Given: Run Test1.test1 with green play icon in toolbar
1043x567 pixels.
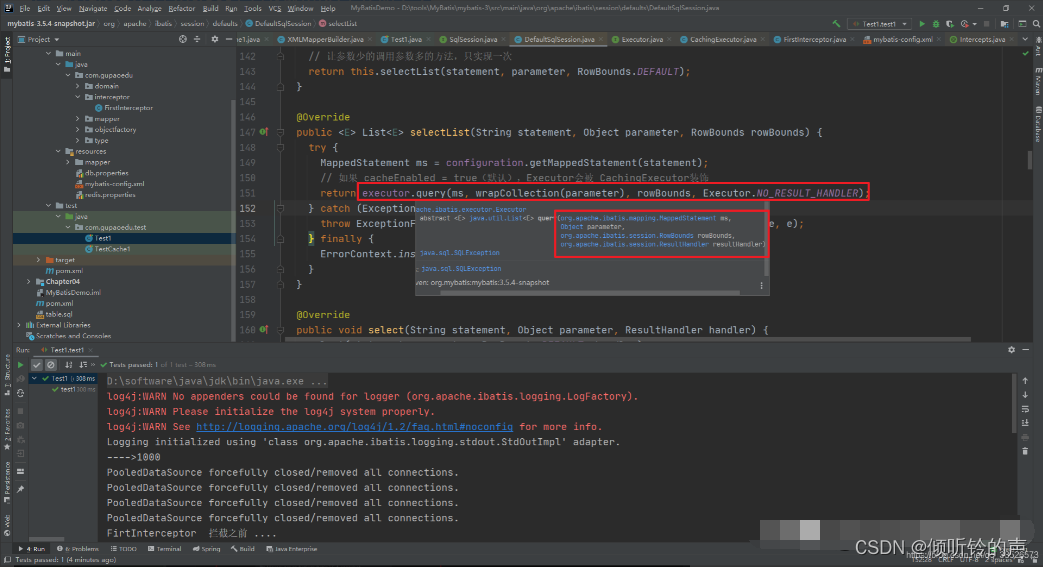Looking at the screenshot, I should tap(922, 24).
